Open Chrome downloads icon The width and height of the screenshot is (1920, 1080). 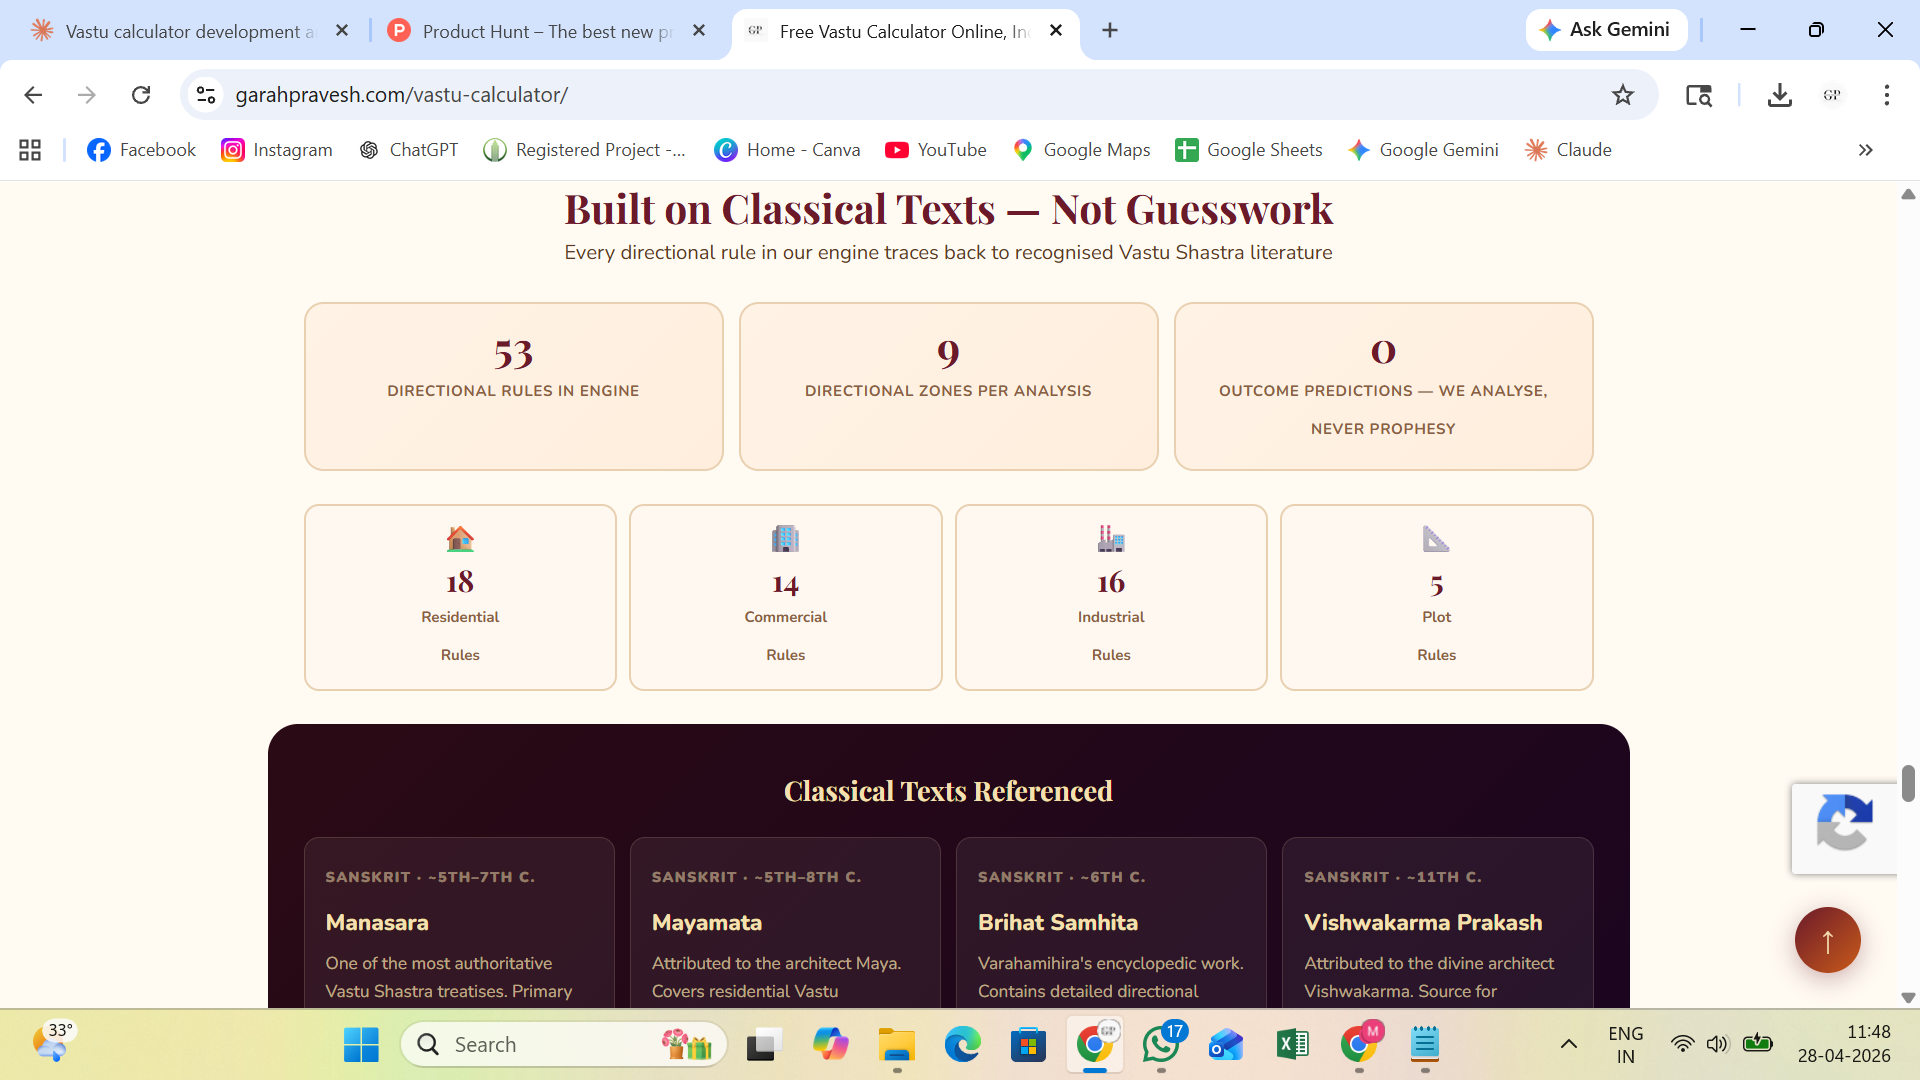point(1779,95)
